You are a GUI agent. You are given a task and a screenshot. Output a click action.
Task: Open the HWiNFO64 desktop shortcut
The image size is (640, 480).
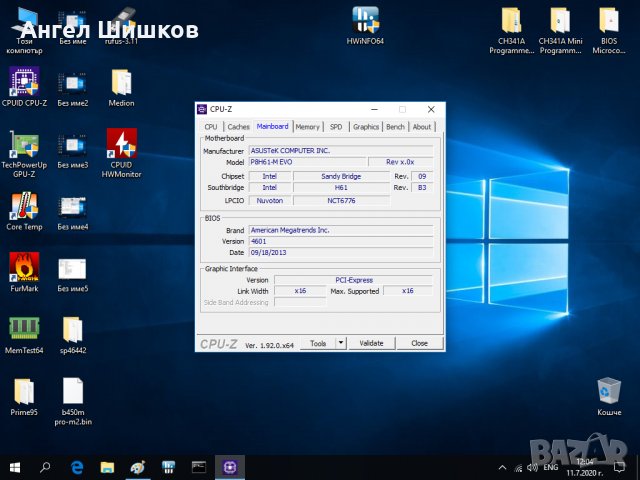[365, 21]
